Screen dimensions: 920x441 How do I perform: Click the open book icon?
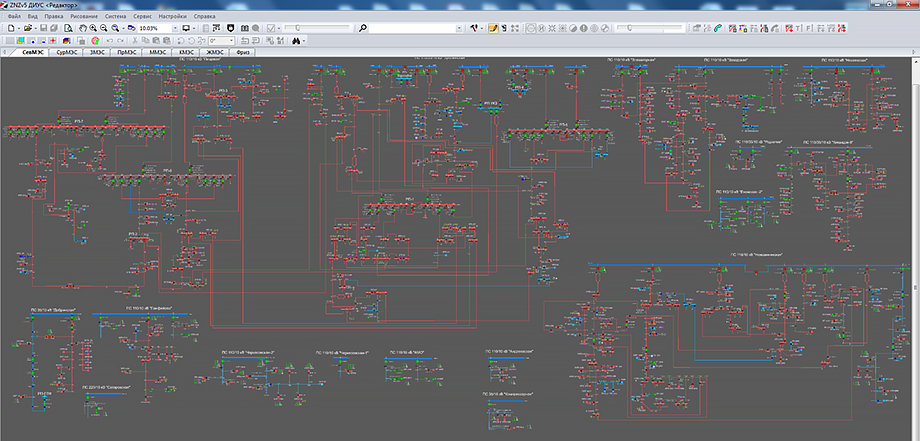(245, 28)
